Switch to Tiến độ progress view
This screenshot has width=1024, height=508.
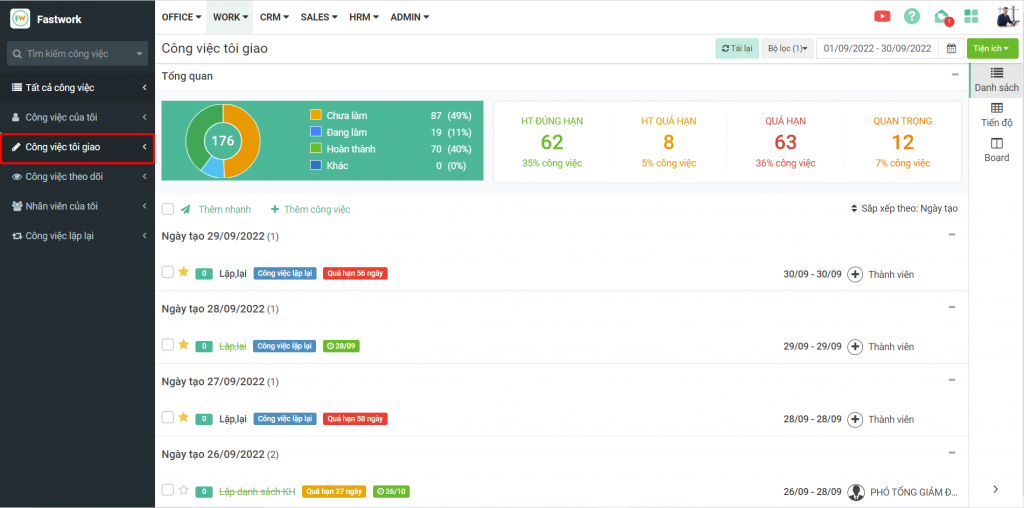[x=996, y=114]
